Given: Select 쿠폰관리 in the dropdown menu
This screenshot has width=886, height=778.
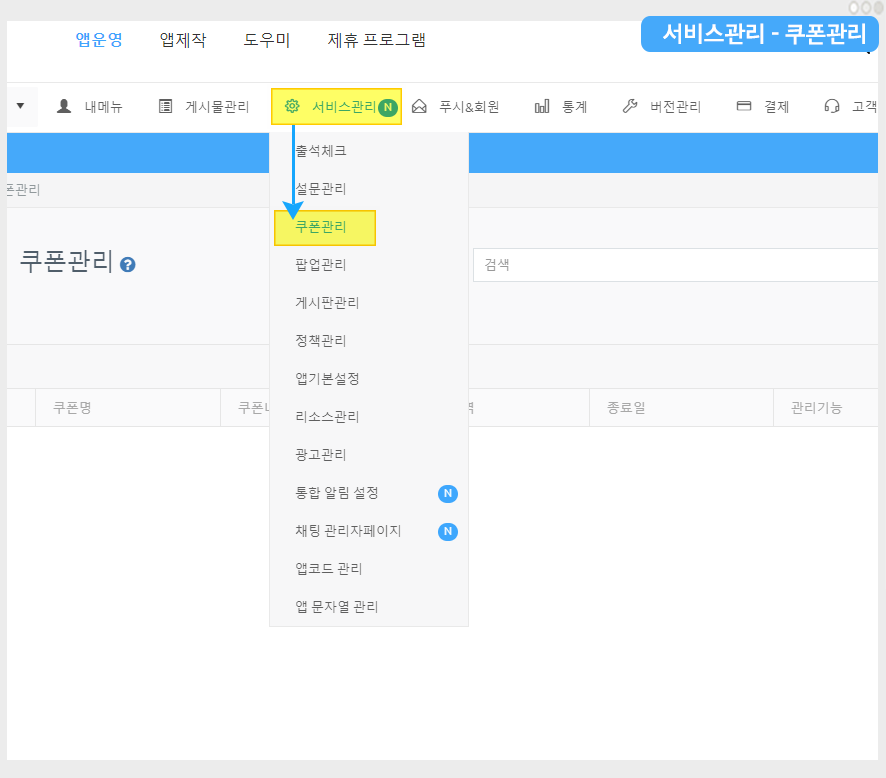Looking at the screenshot, I should (321, 227).
